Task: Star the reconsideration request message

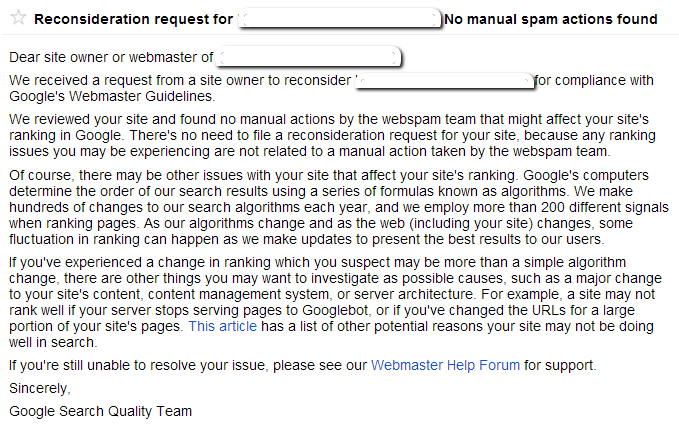Action: pyautogui.click(x=18, y=19)
